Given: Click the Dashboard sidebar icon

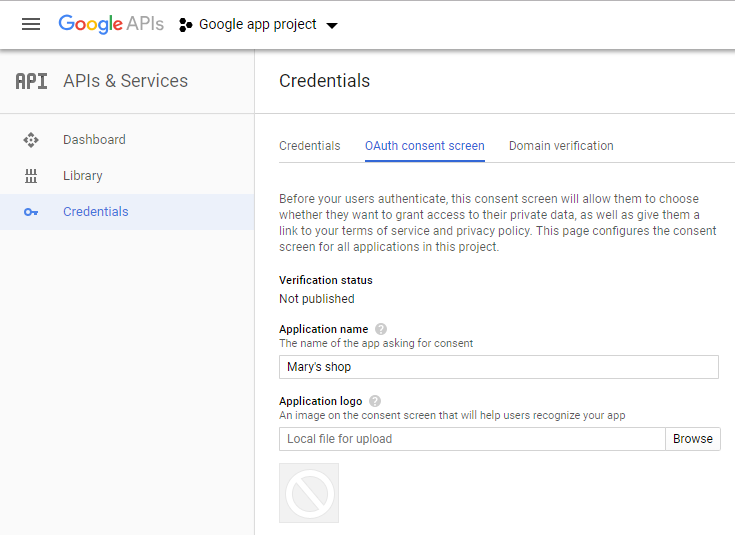Looking at the screenshot, I should [31, 140].
